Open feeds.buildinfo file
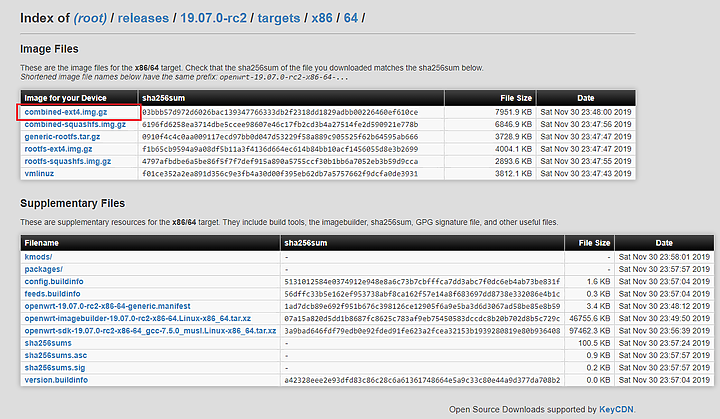This screenshot has width=720, height=419. click(x=52, y=294)
